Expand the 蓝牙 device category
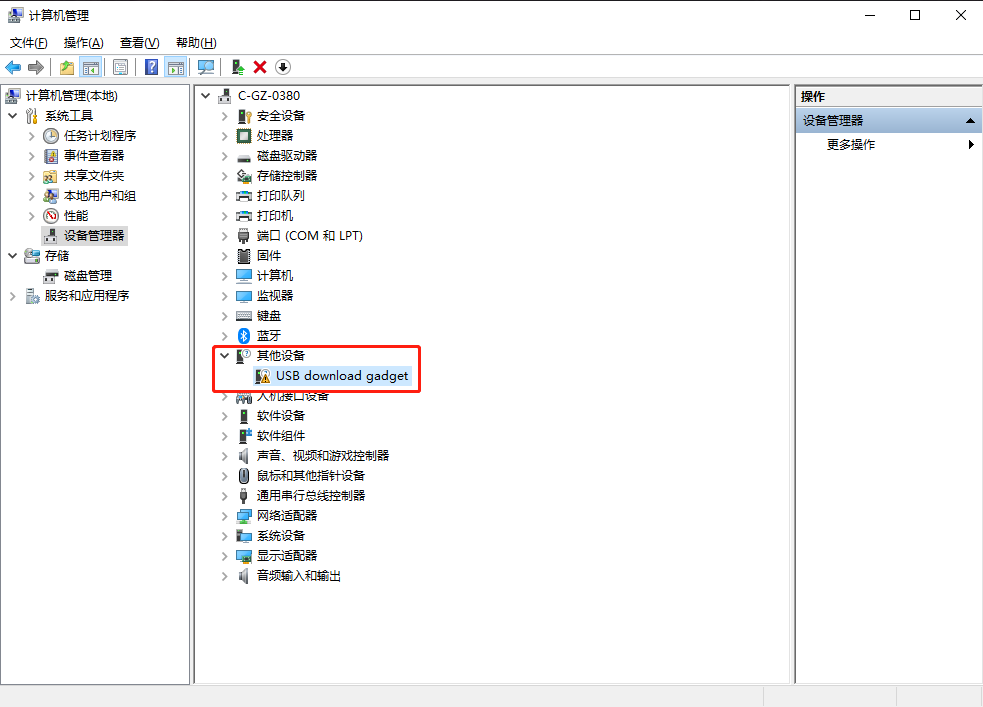This screenshot has width=983, height=707. coord(224,336)
